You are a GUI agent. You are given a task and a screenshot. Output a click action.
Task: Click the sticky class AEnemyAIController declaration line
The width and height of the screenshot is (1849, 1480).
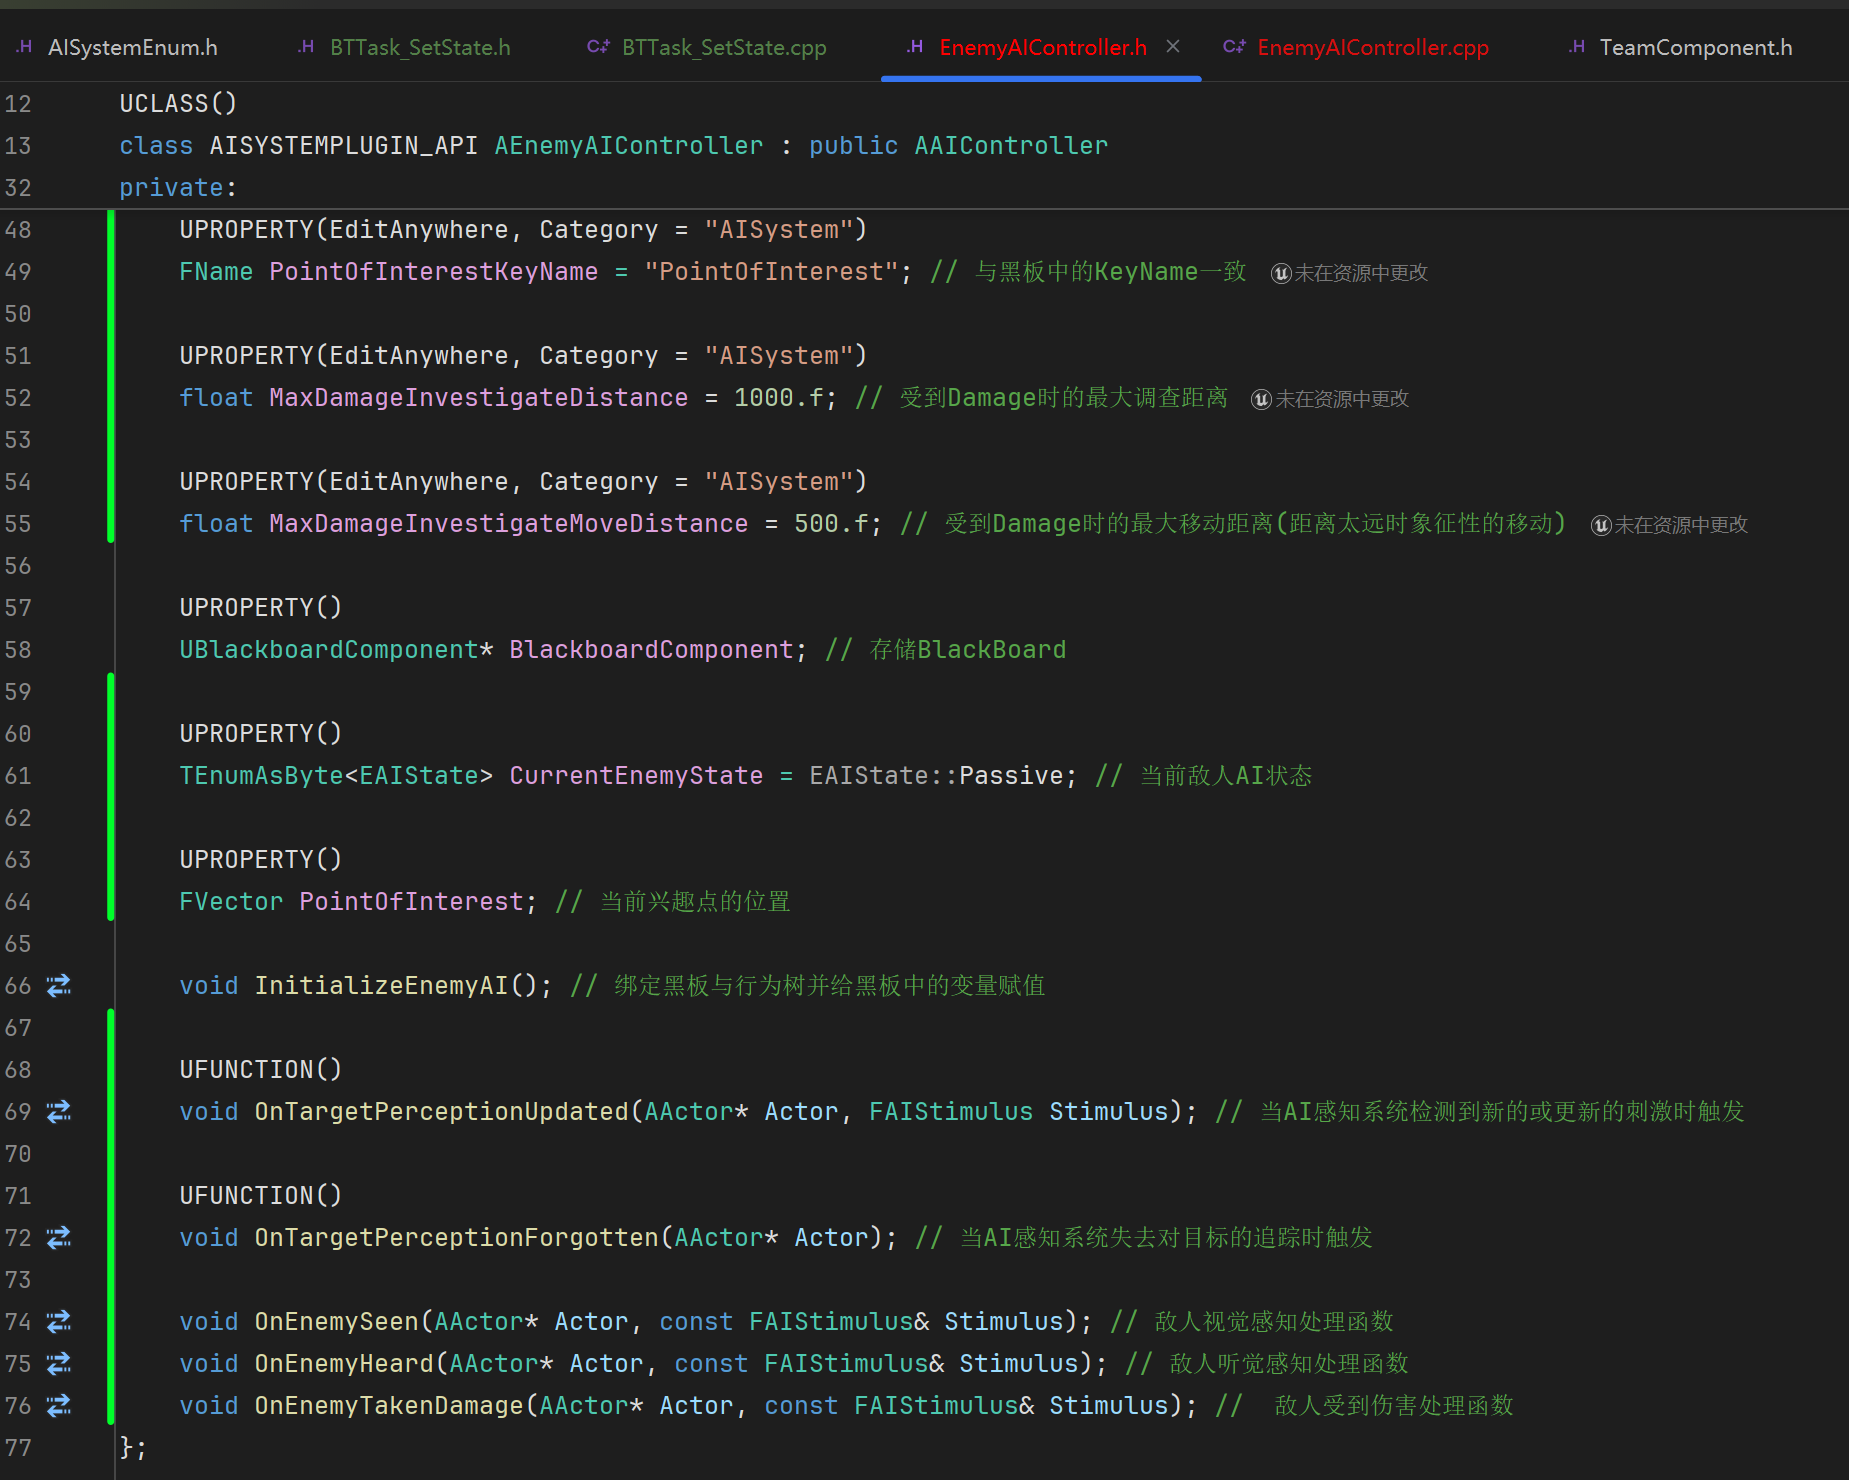tap(613, 146)
